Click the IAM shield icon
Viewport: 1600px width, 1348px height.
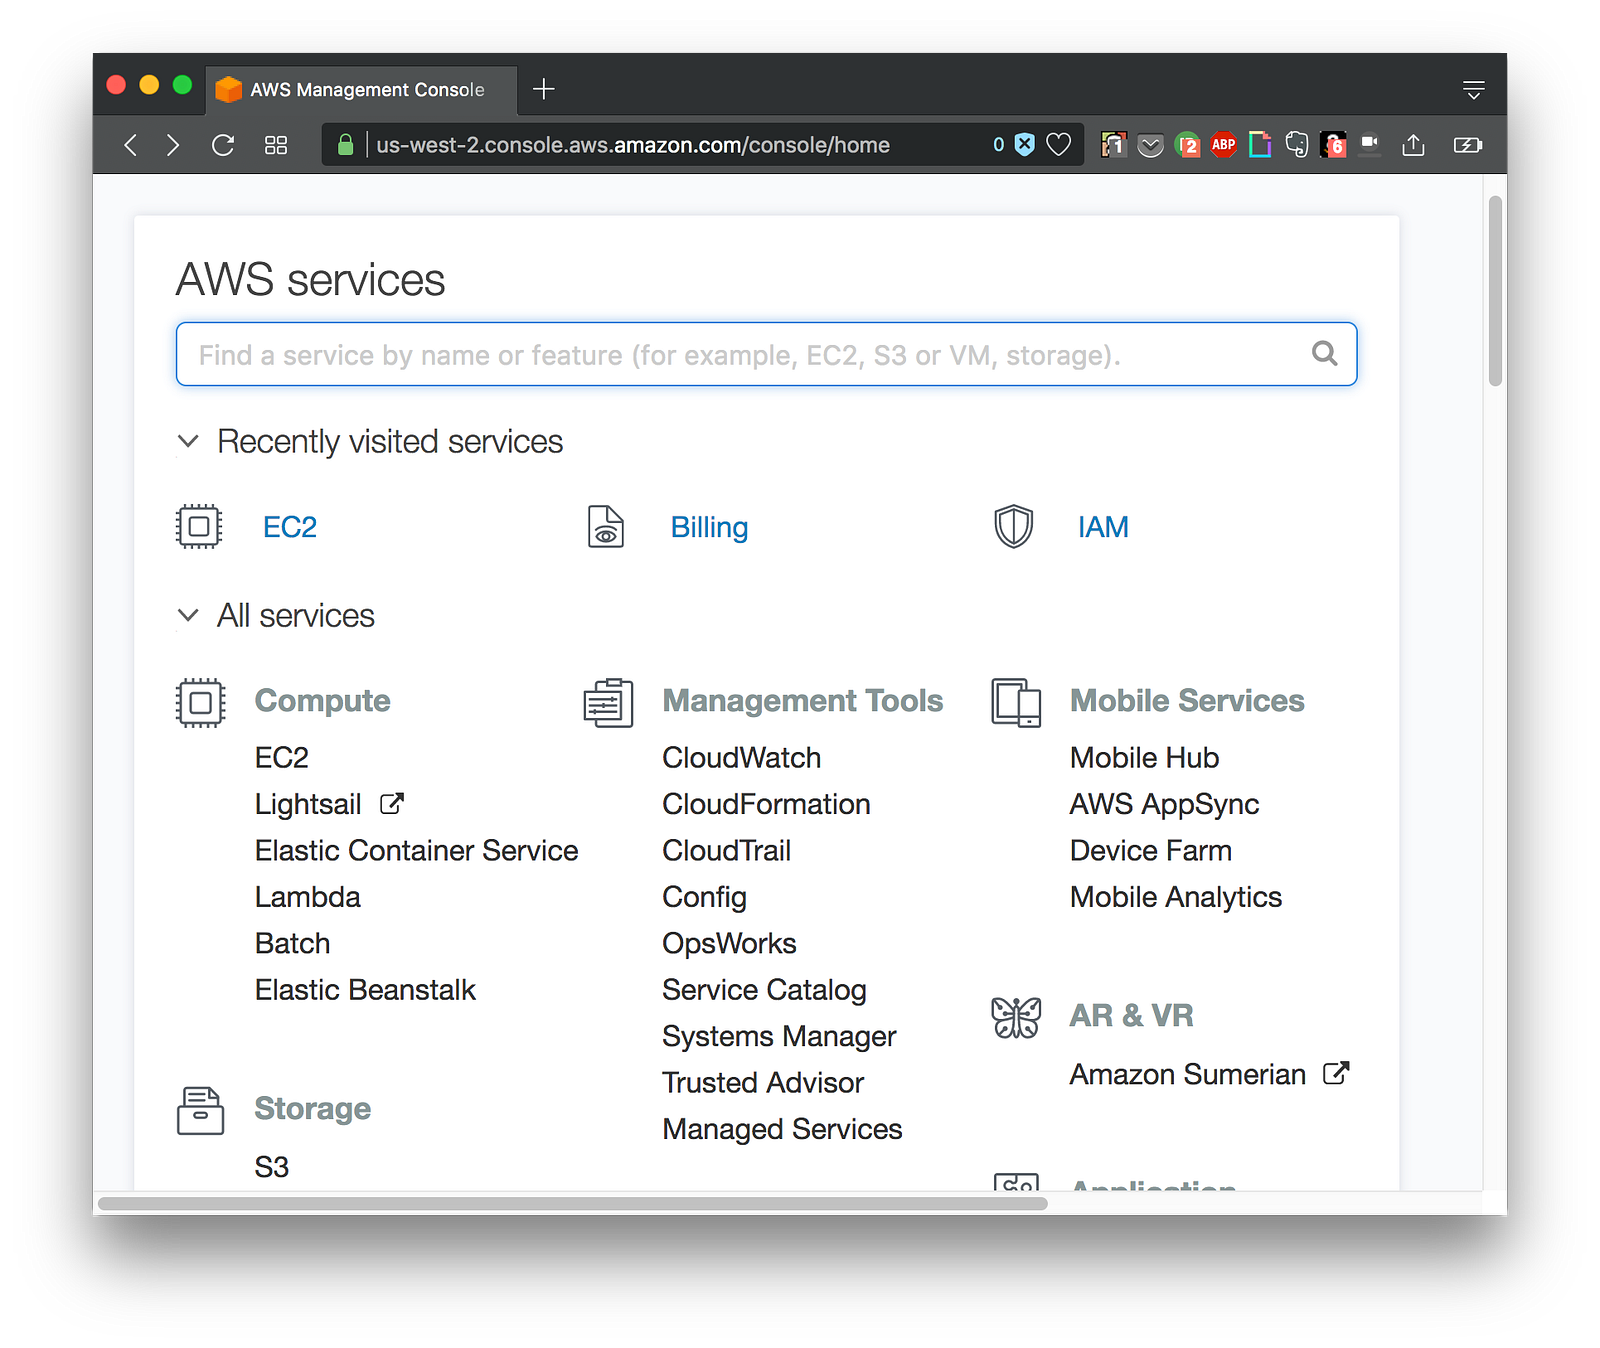pyautogui.click(x=1014, y=526)
